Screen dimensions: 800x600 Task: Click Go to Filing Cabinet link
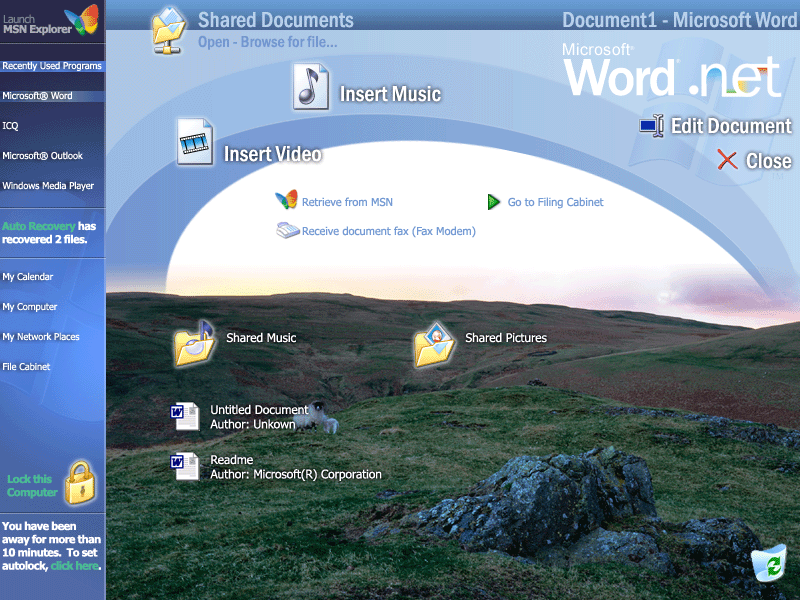[x=556, y=202]
